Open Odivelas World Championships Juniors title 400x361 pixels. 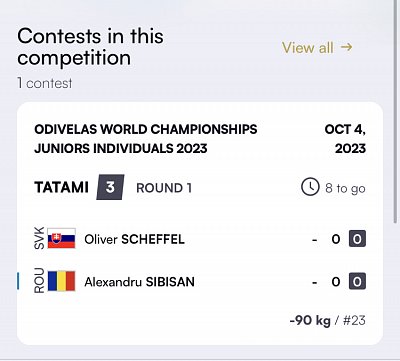click(x=146, y=139)
